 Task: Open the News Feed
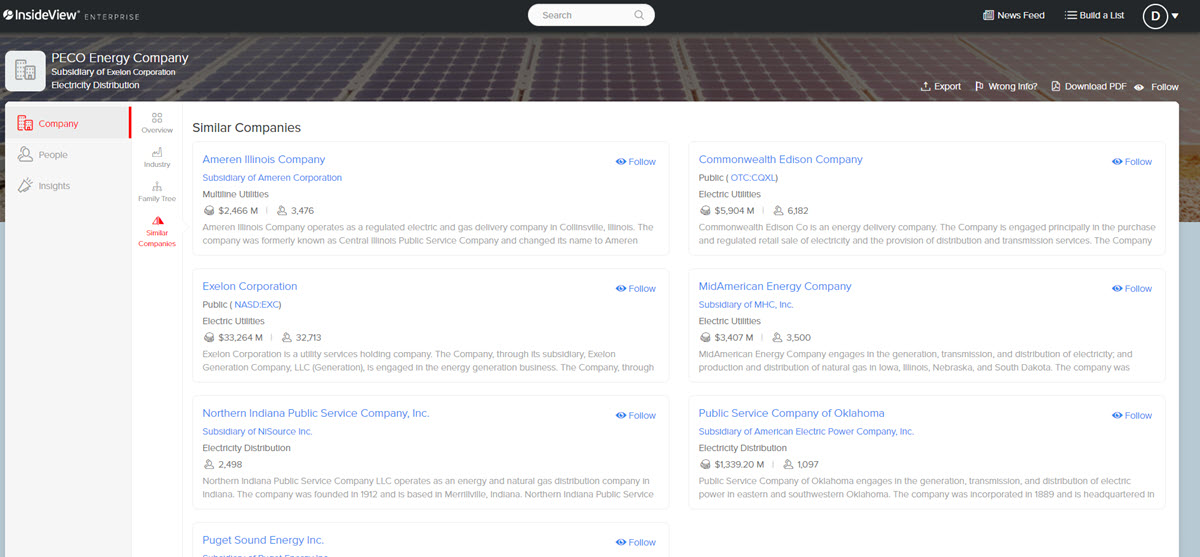pos(1013,16)
